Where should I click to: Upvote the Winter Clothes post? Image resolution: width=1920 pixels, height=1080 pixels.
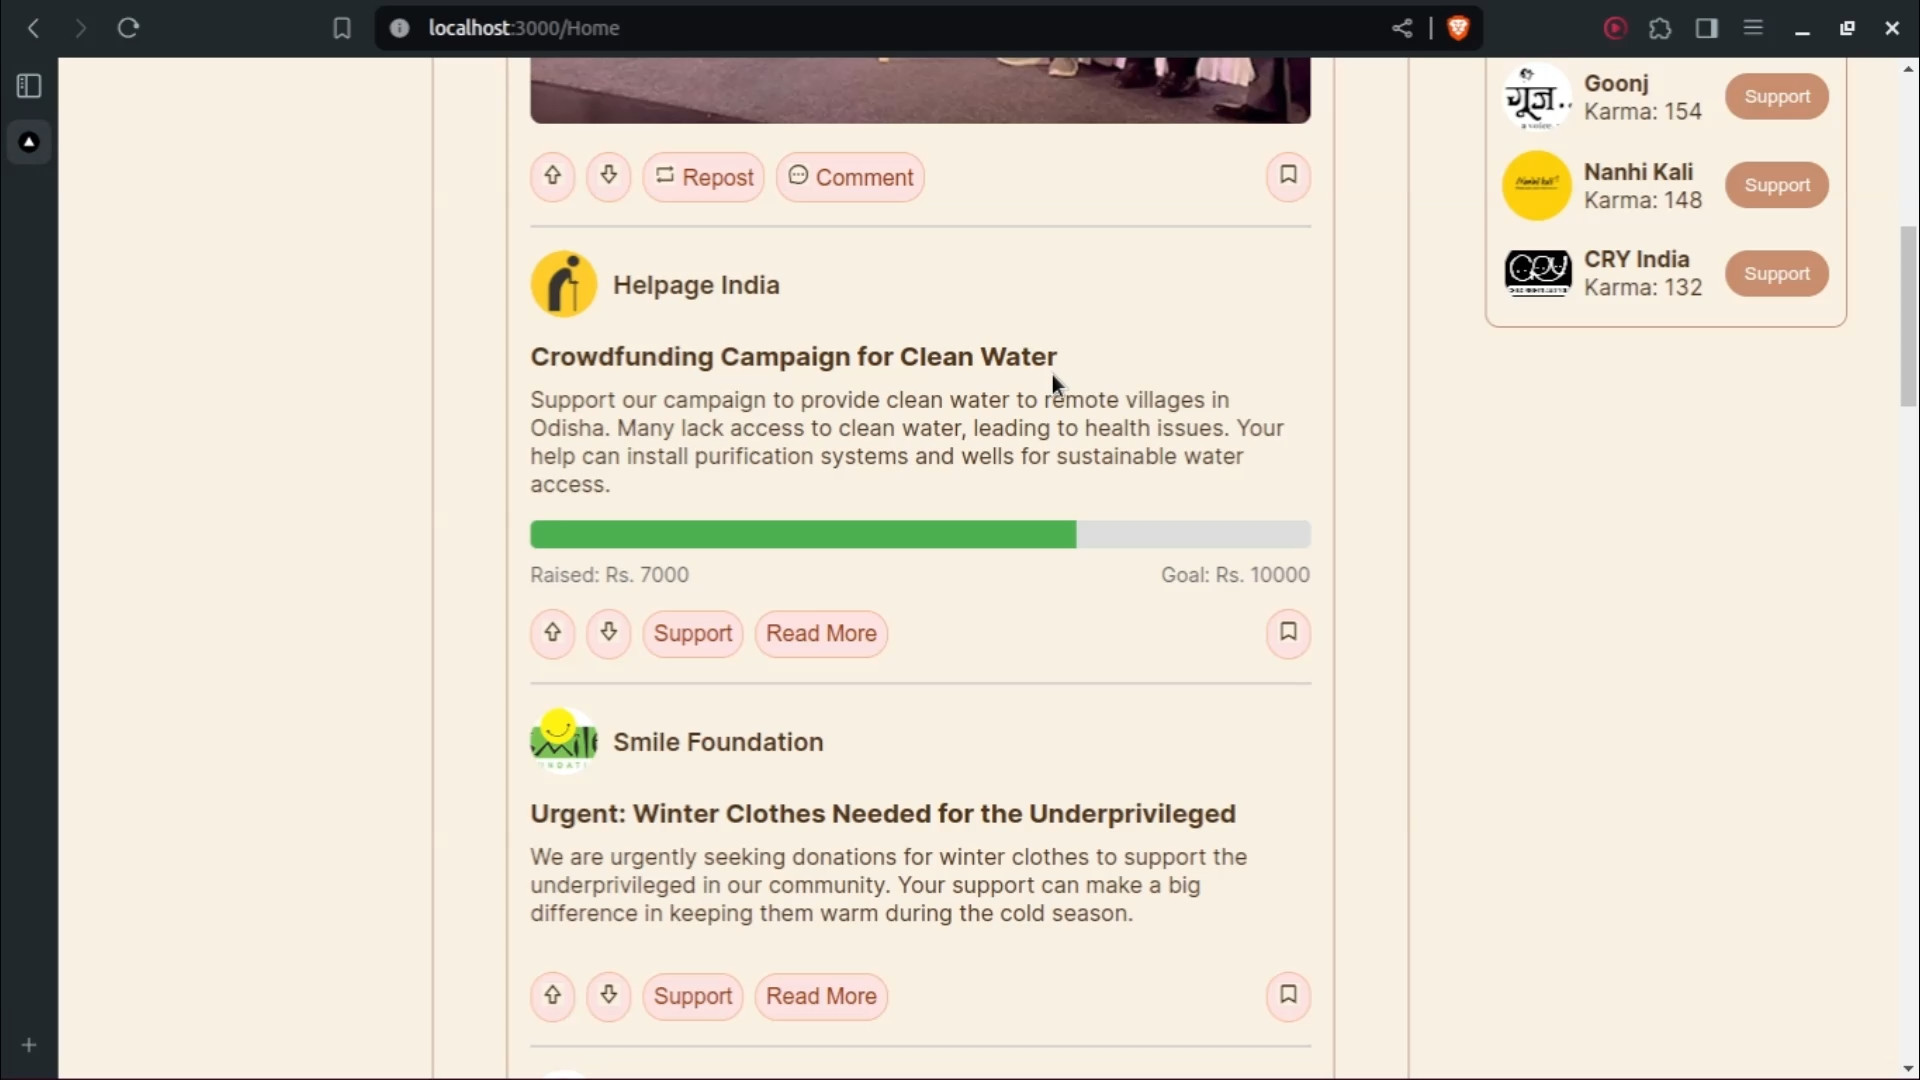click(552, 996)
